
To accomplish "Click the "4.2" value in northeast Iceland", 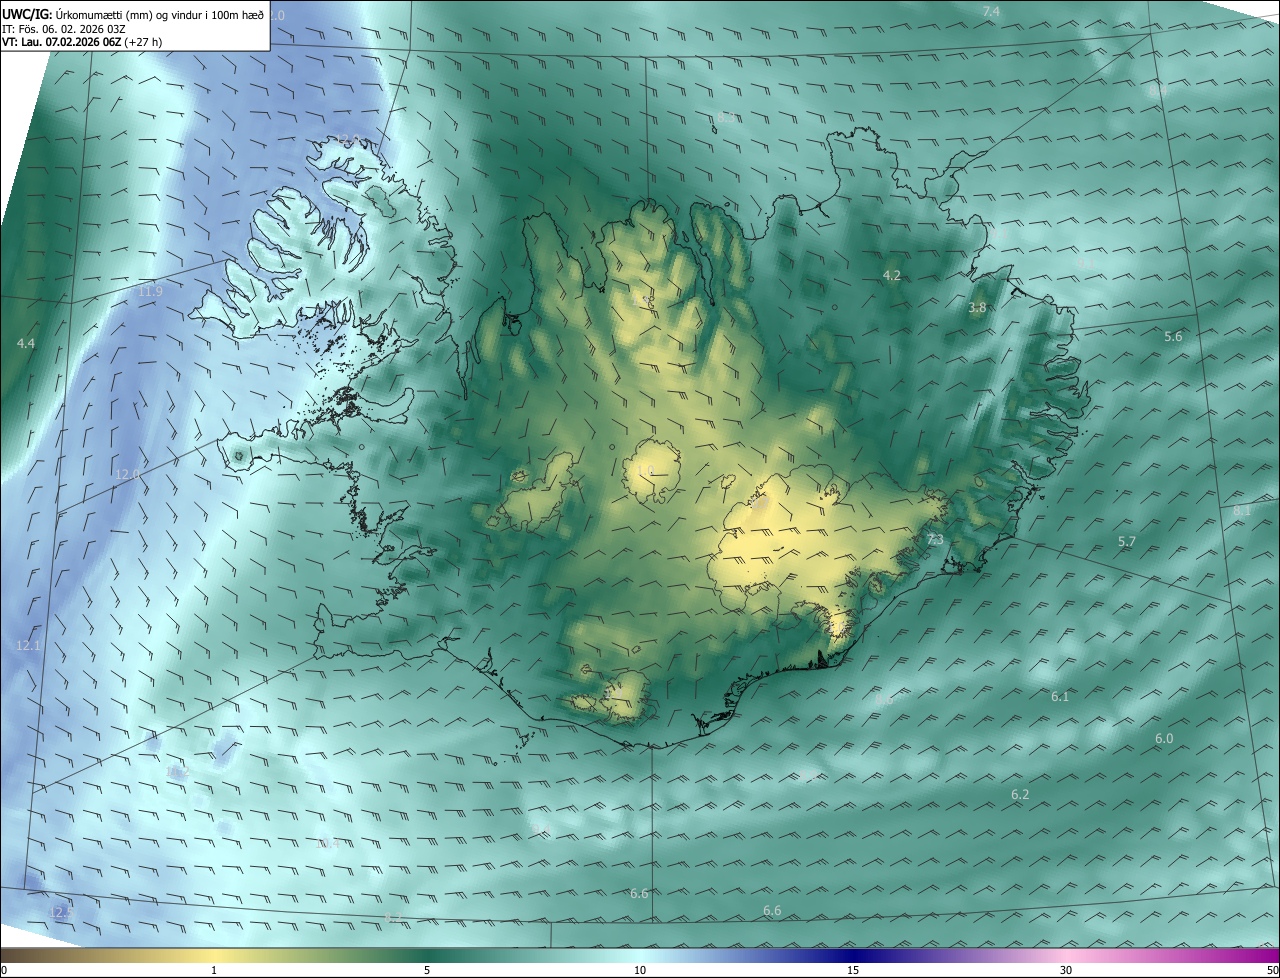I will tap(892, 274).
